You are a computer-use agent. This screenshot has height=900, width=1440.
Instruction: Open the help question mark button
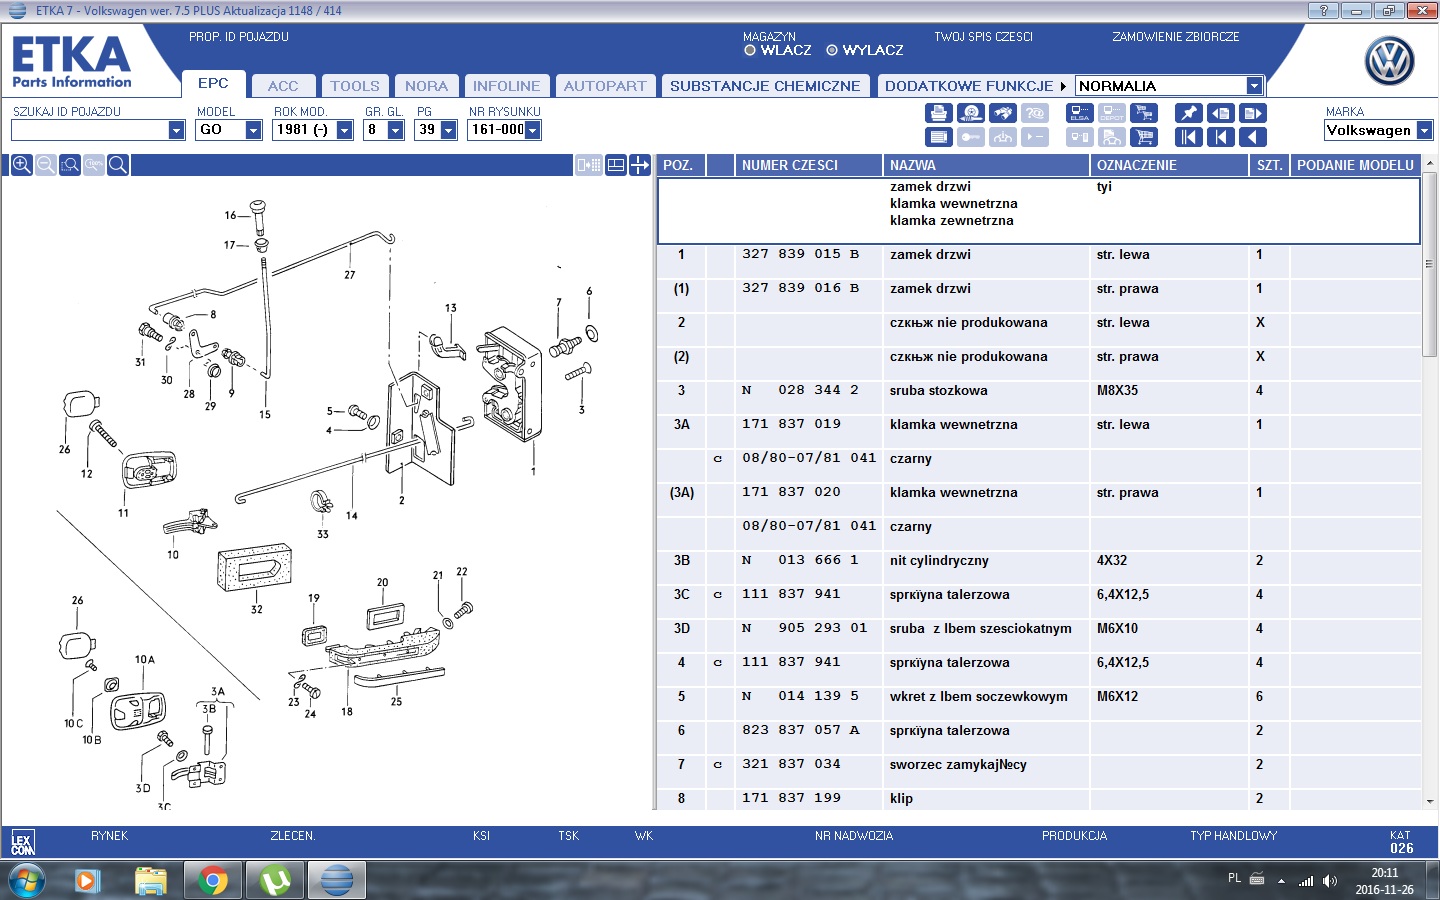[1323, 10]
